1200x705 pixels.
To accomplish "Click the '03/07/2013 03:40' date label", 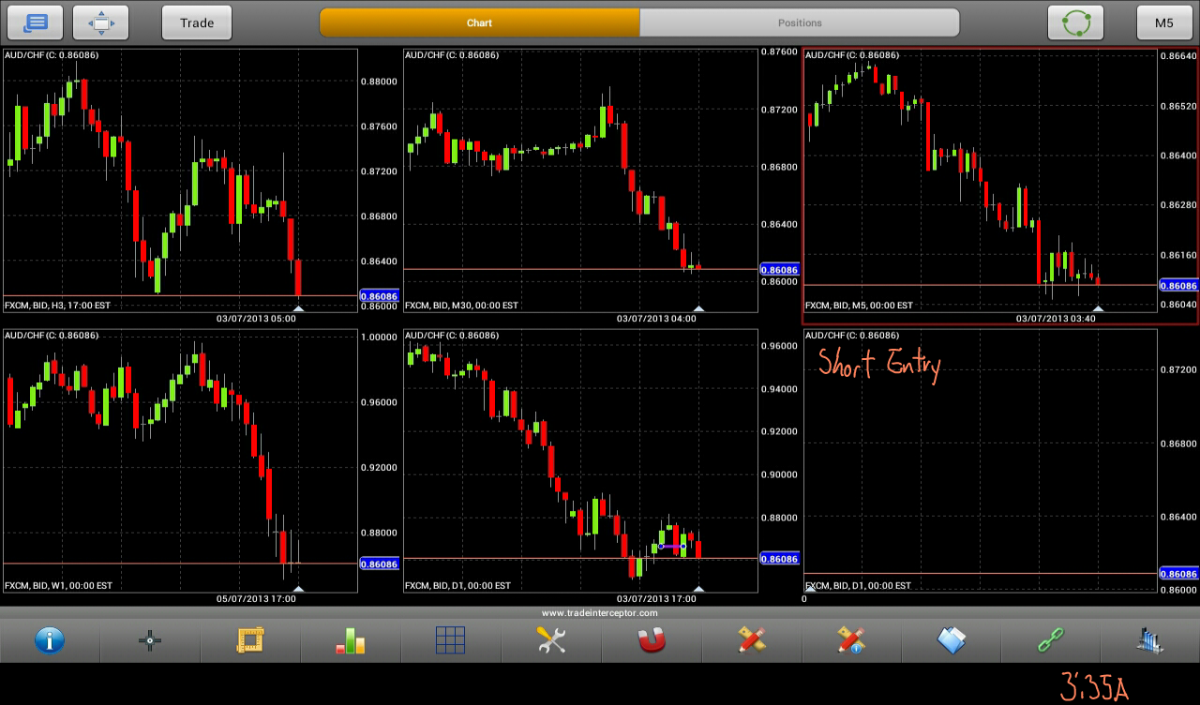I will click(x=1056, y=319).
